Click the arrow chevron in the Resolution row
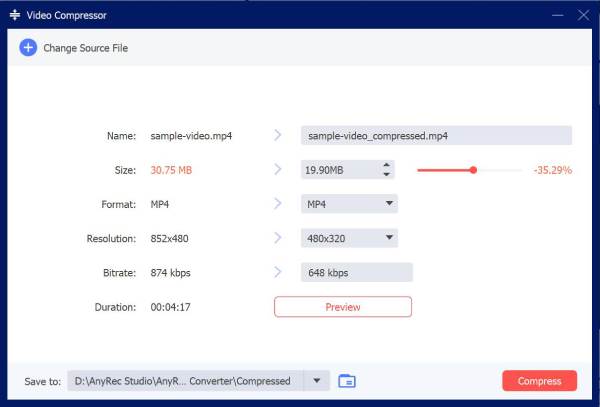600x407 pixels. 278,238
